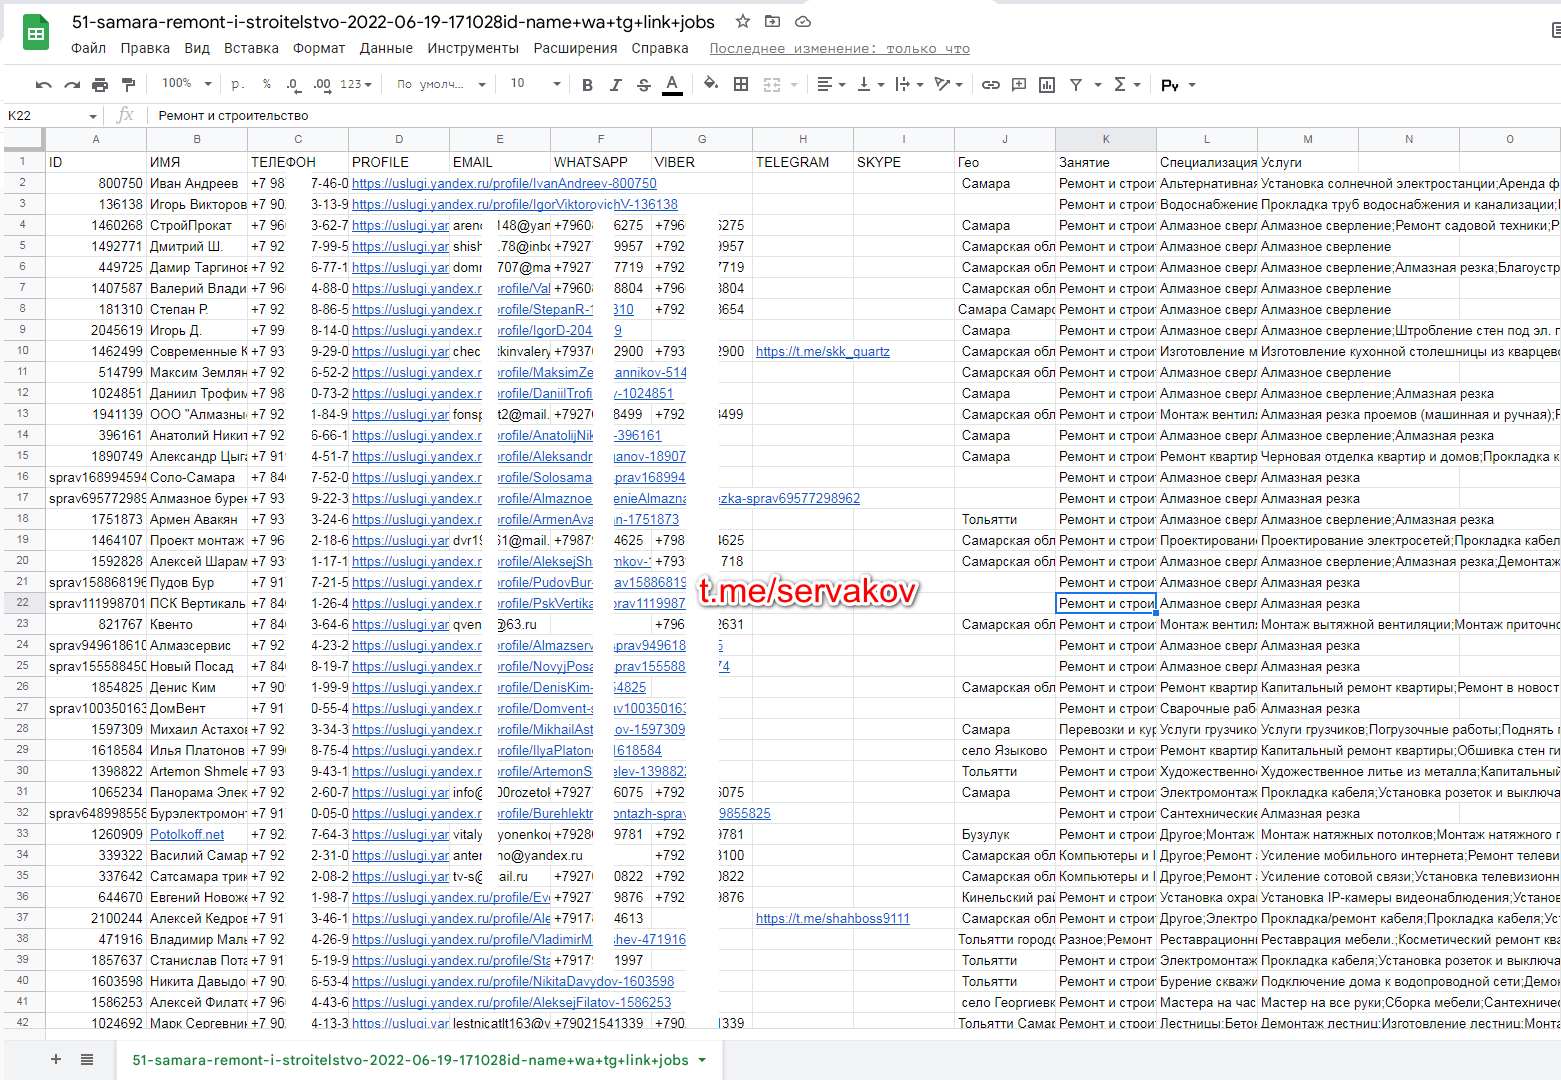
Task: Open AleksejFilatov-1586253 profile link
Action: (x=511, y=1003)
